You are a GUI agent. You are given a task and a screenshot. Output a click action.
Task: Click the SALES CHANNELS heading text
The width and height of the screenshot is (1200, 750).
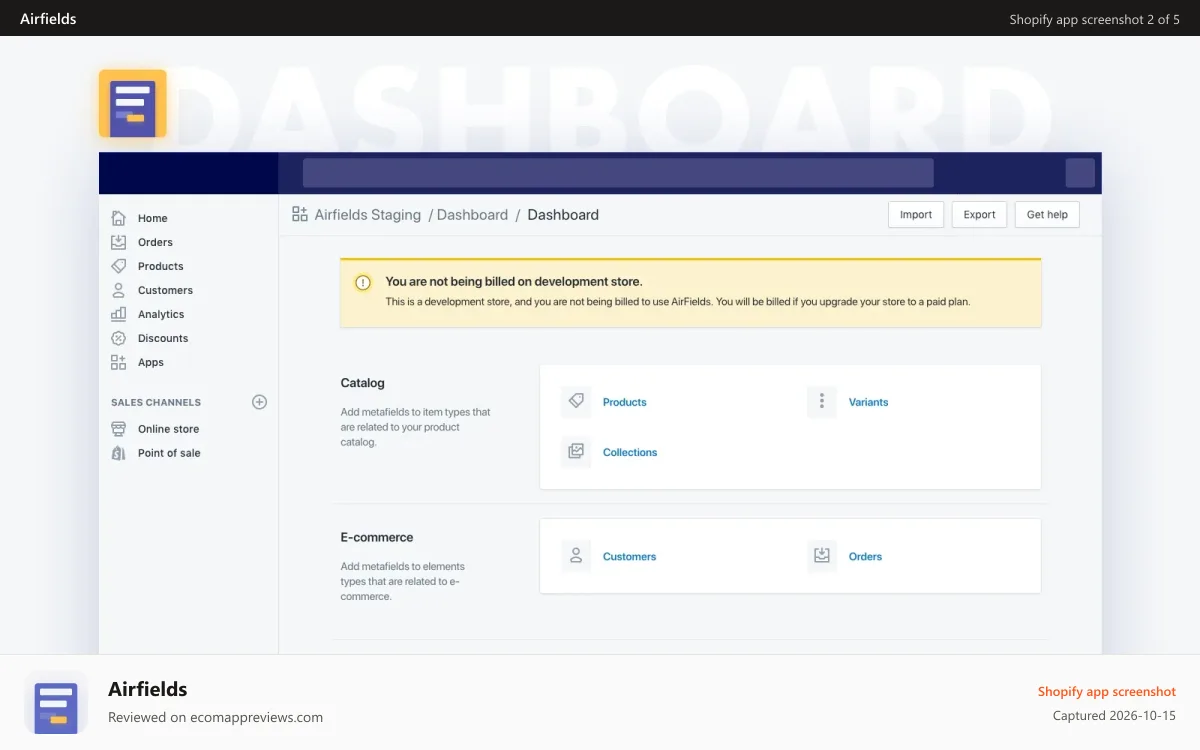[x=156, y=402]
